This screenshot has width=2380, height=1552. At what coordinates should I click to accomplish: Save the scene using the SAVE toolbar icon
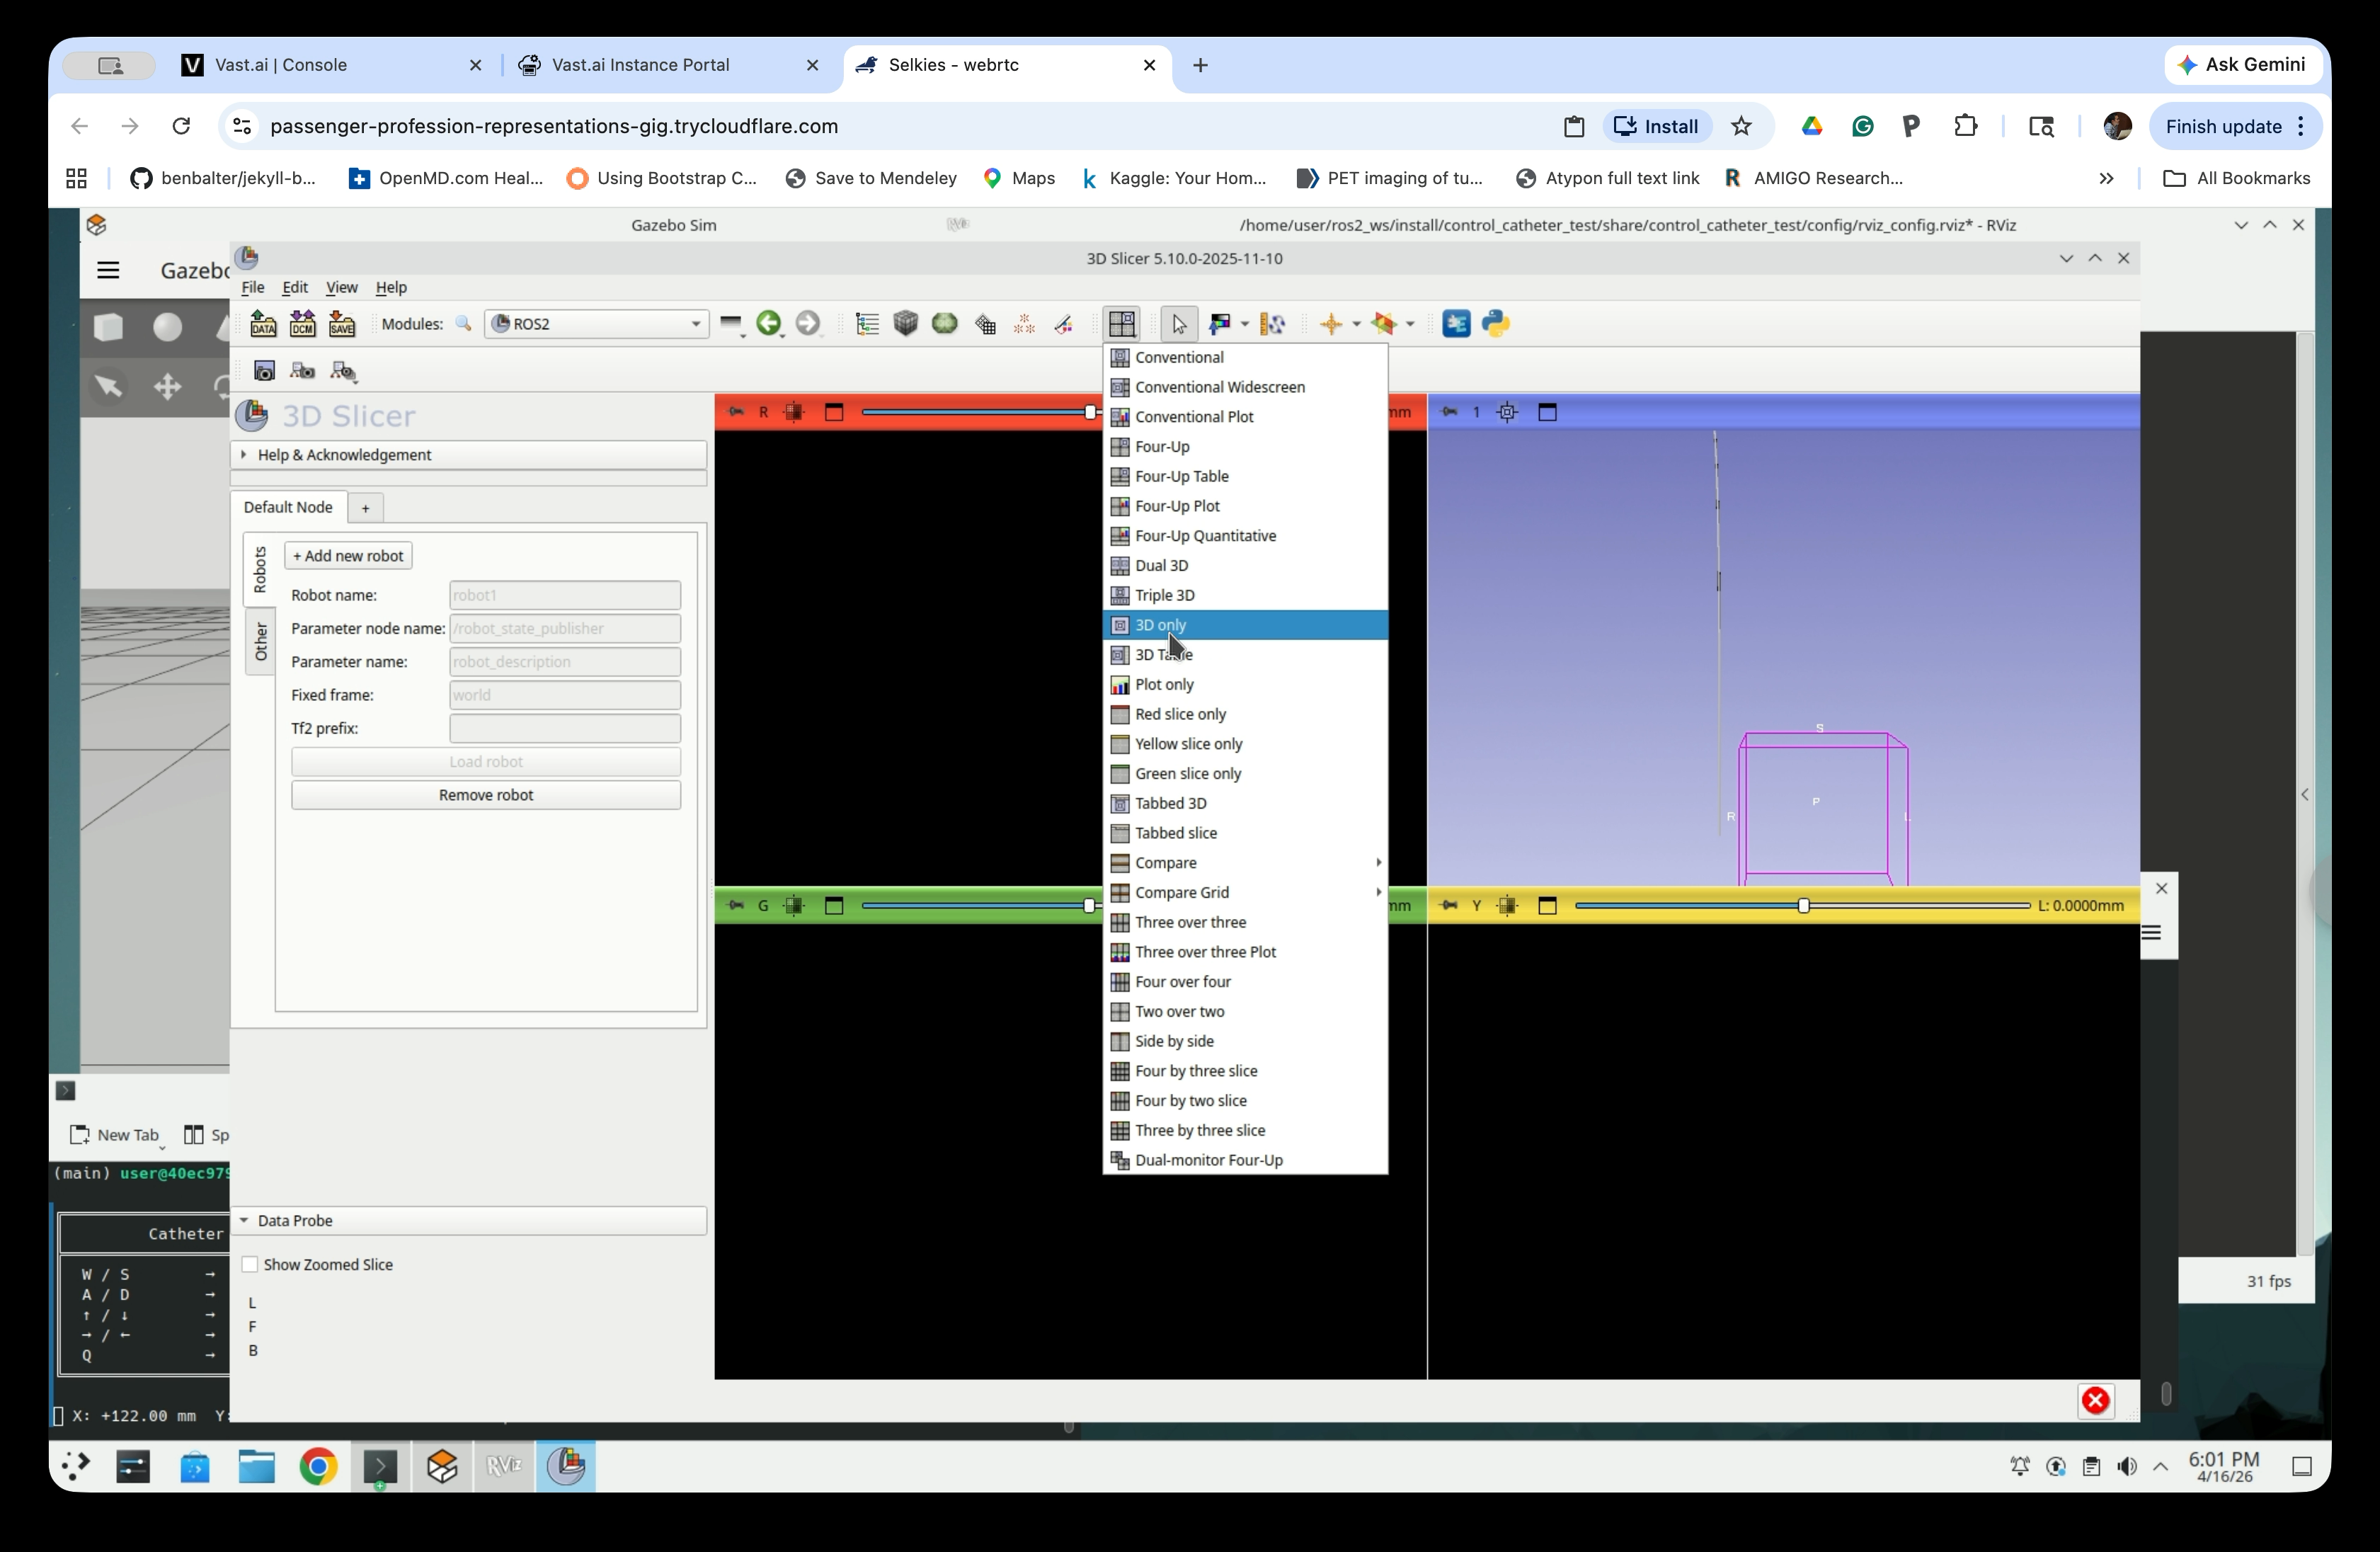coord(344,324)
